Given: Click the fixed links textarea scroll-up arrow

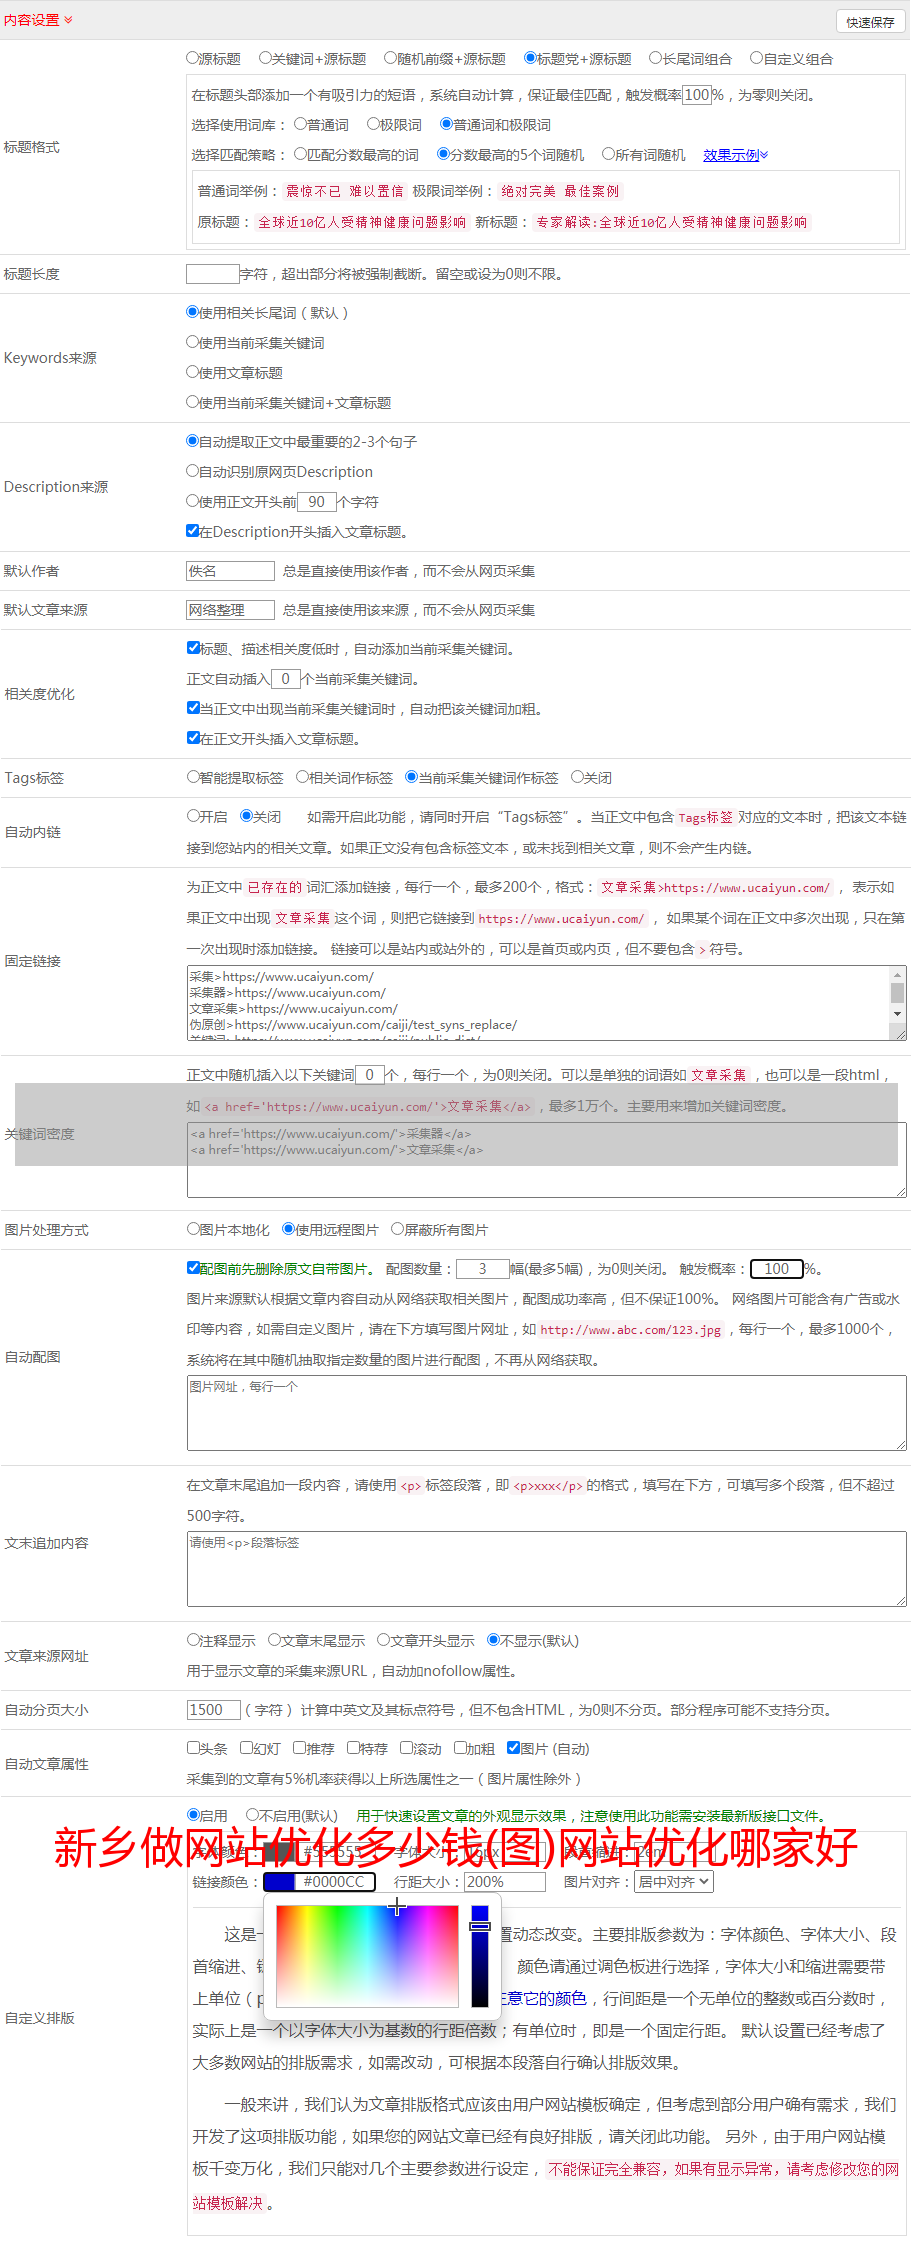Looking at the screenshot, I should (897, 974).
